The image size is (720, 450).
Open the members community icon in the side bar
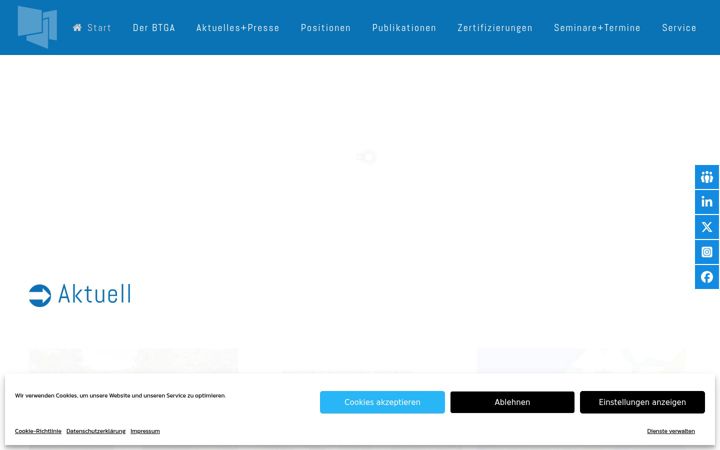click(707, 177)
